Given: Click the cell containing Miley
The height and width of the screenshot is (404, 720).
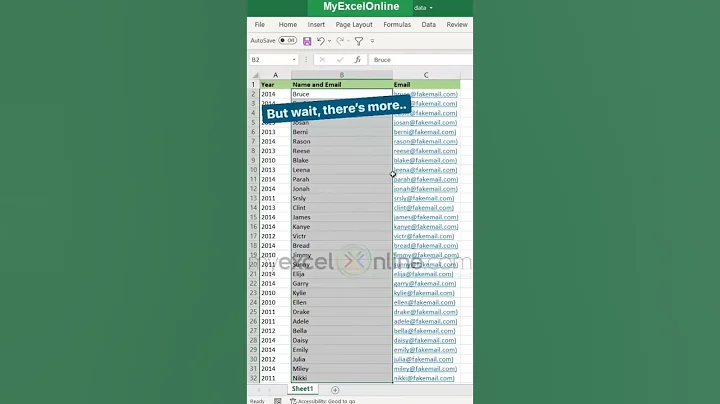Looking at the screenshot, I should pyautogui.click(x=342, y=369).
